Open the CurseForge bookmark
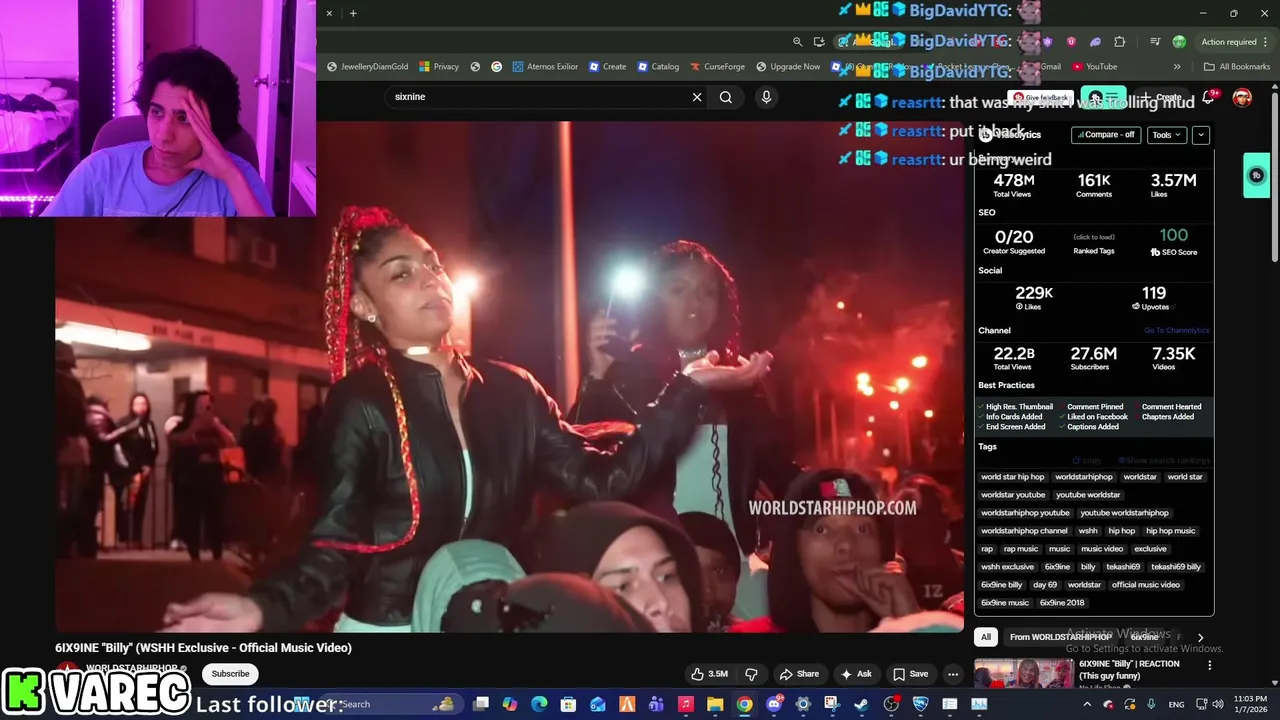The height and width of the screenshot is (720, 1280). [x=717, y=67]
